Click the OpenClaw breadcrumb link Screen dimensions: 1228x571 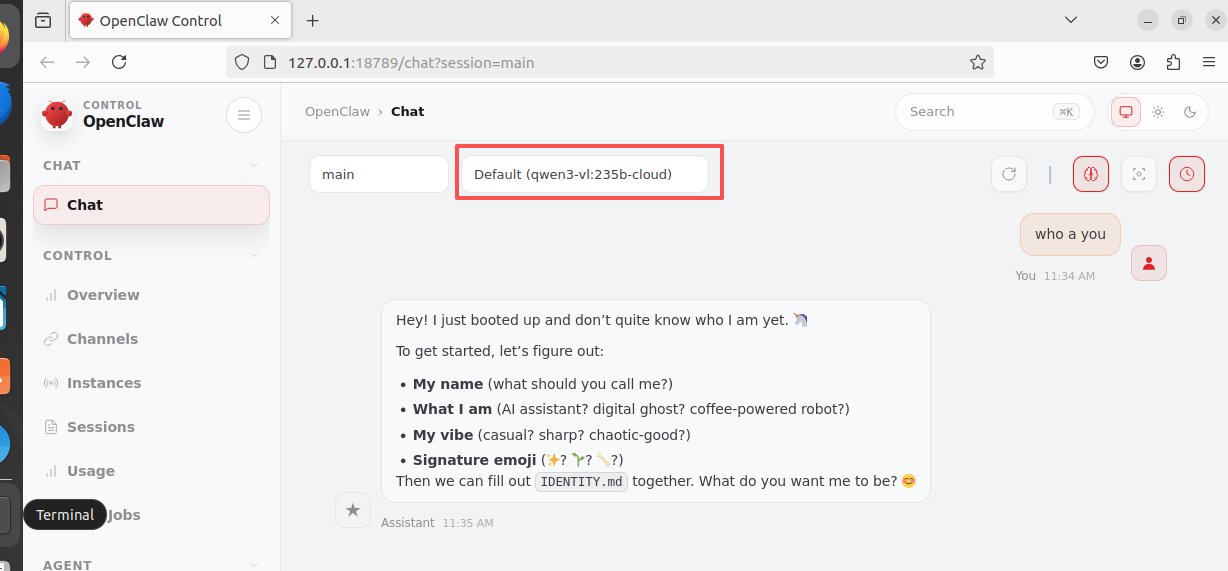pyautogui.click(x=337, y=111)
